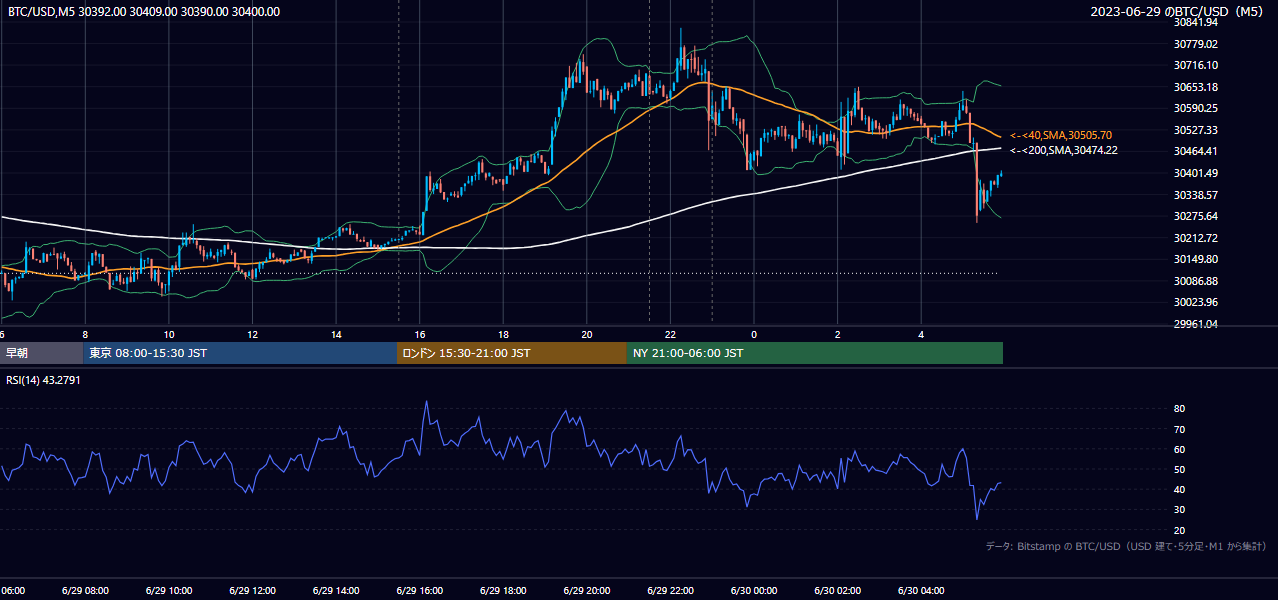Click price axis value 30023.96
This screenshot has width=1278, height=600.
tap(1196, 302)
